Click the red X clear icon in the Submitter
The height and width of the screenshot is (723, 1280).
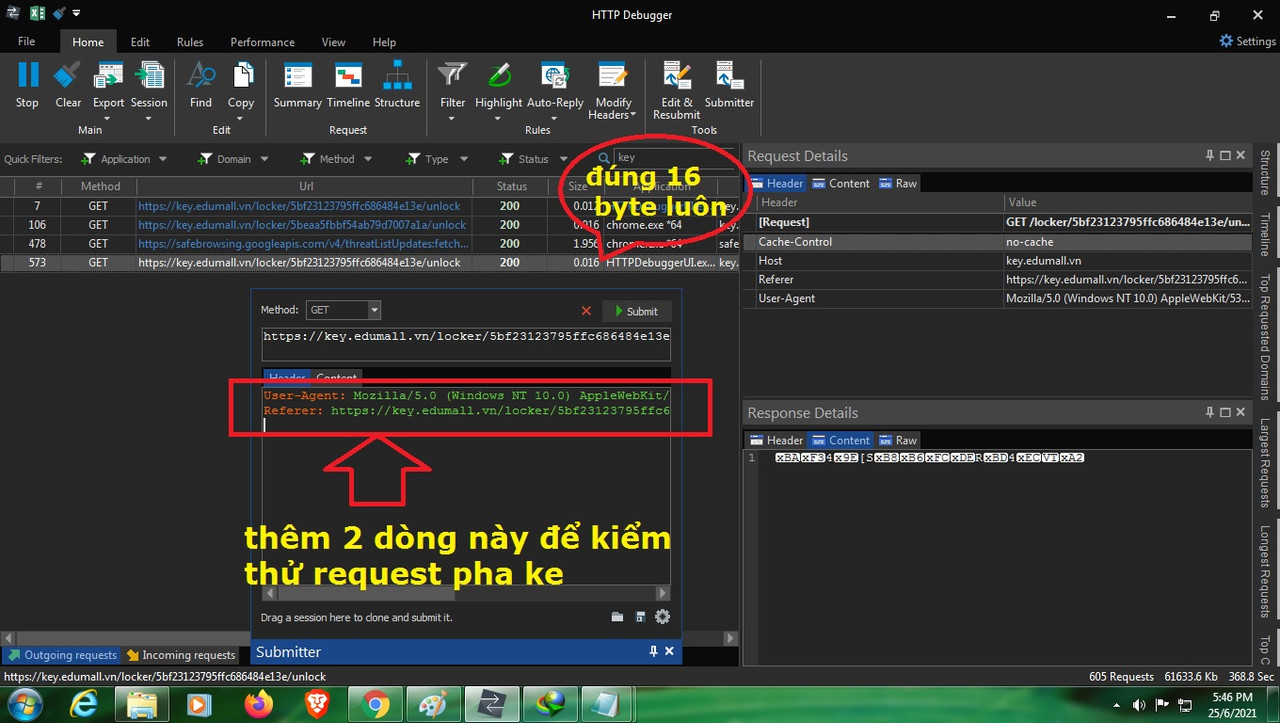coord(586,311)
